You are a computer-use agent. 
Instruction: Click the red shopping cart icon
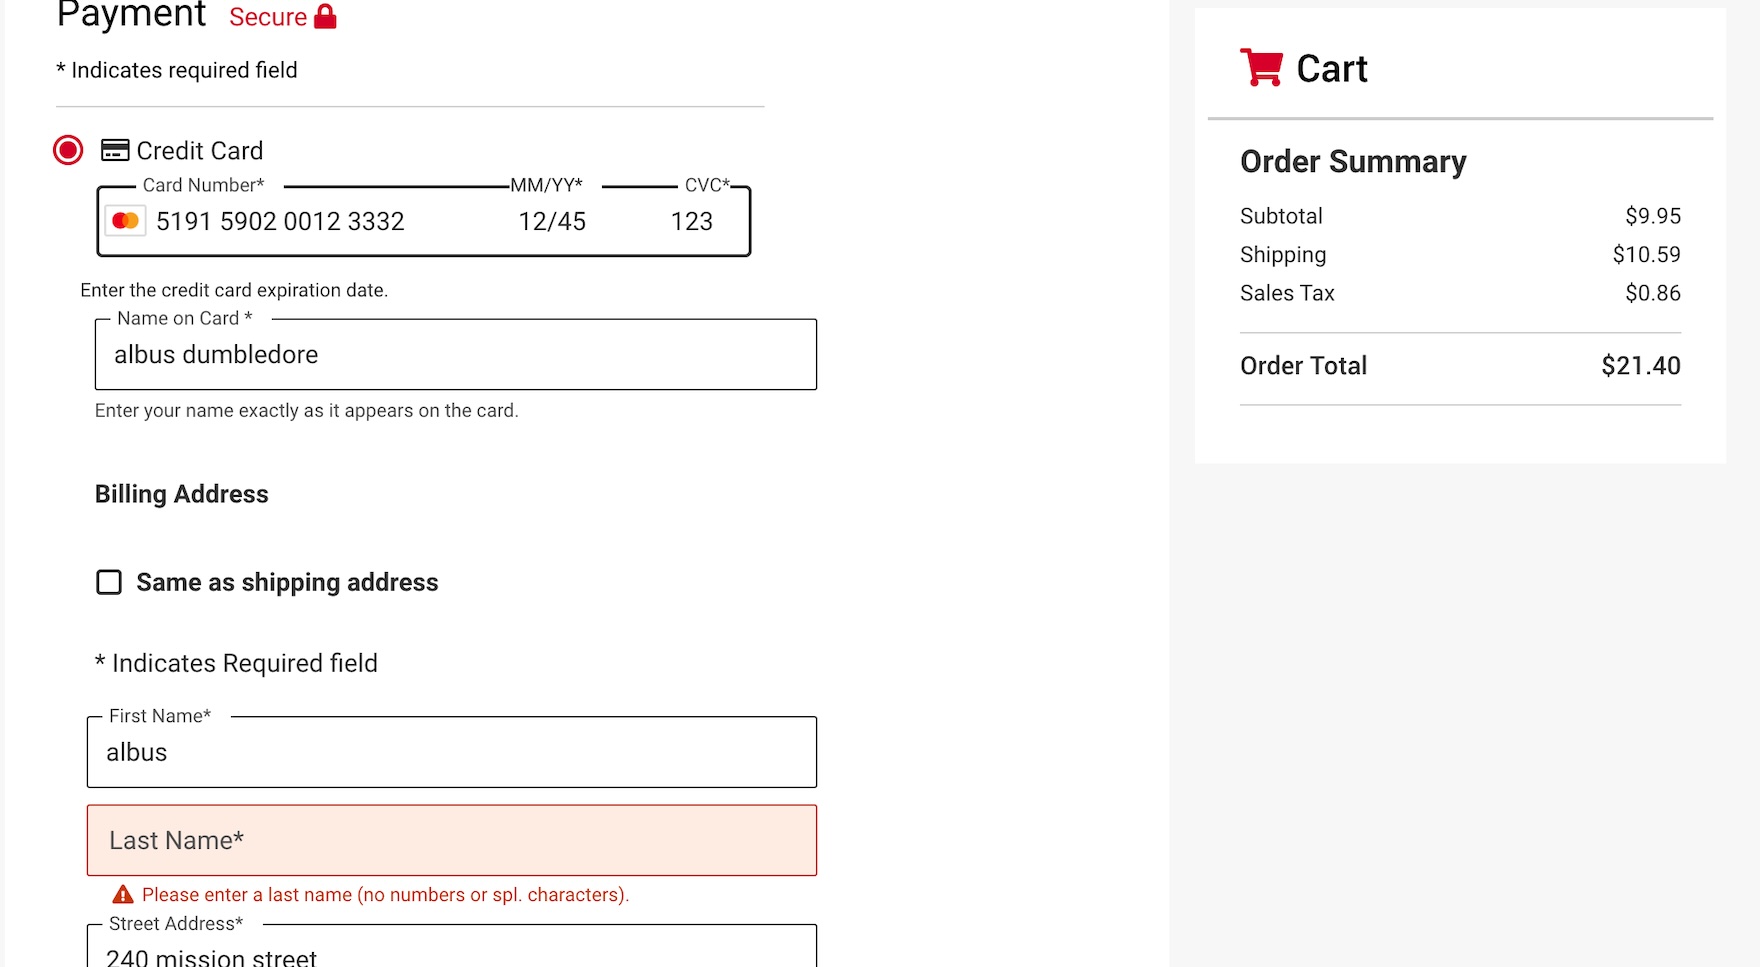[1261, 67]
